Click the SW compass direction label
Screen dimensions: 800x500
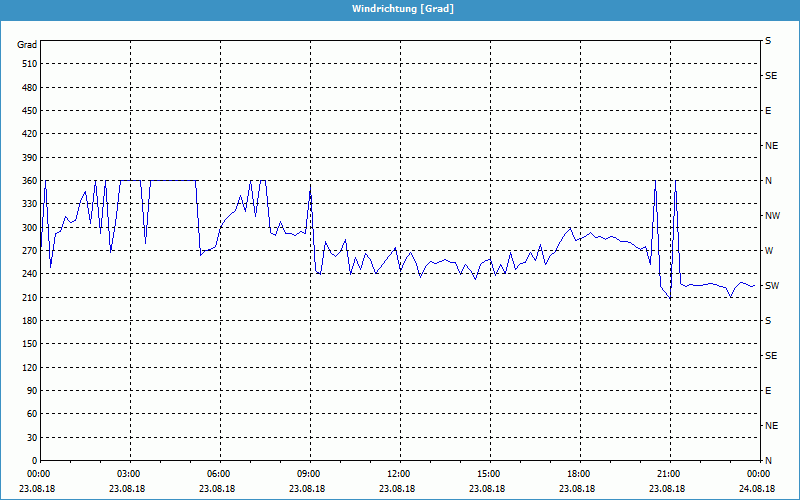772,286
